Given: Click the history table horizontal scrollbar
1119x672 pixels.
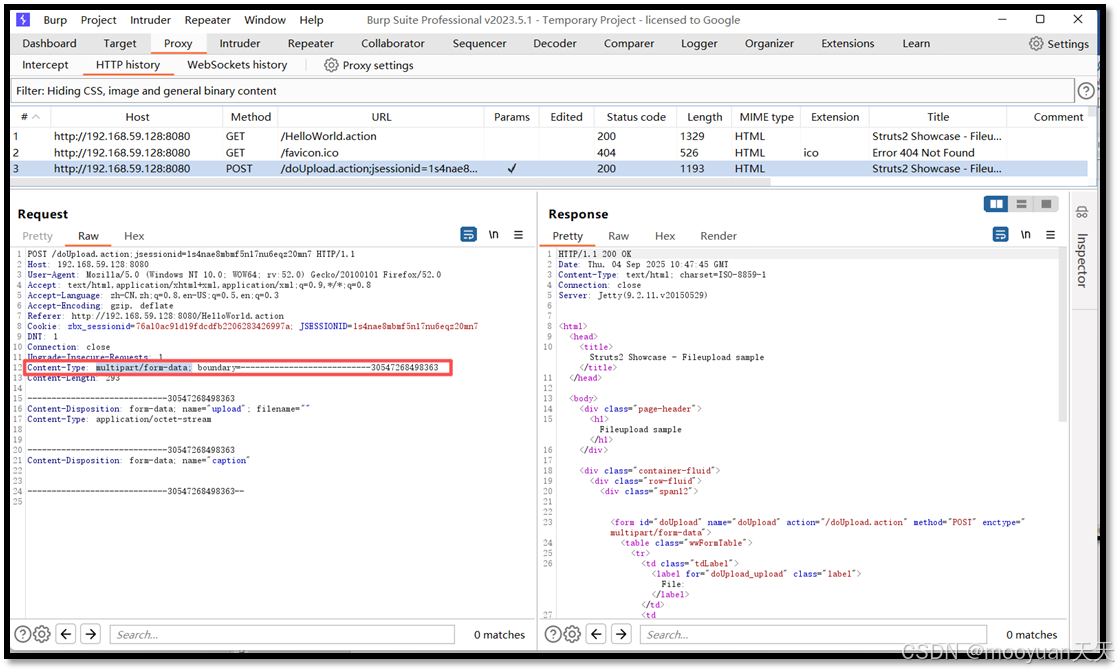Looking at the screenshot, I should (391, 182).
